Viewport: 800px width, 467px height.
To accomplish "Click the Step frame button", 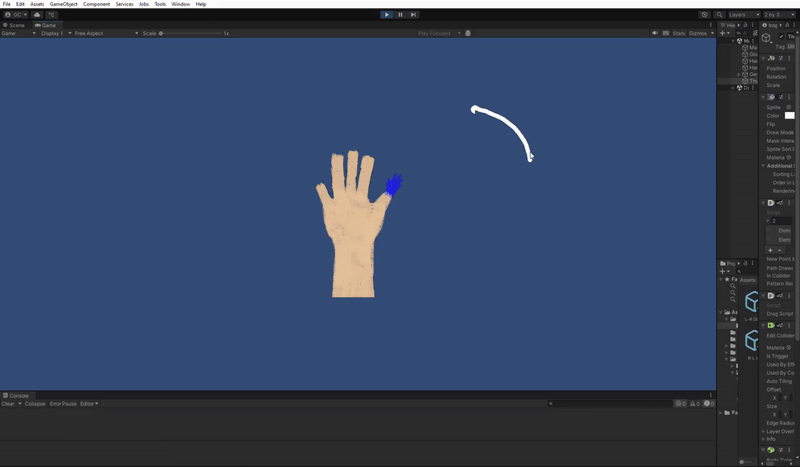I will [413, 15].
